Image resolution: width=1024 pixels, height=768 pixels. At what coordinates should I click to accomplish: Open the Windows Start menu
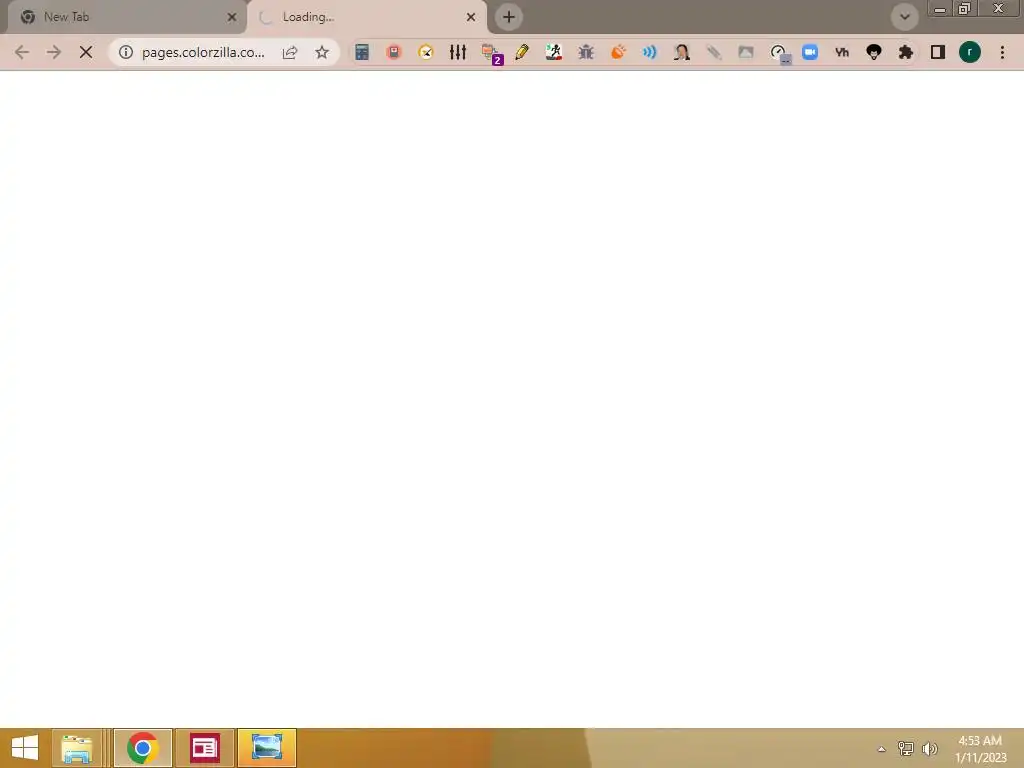(x=25, y=748)
